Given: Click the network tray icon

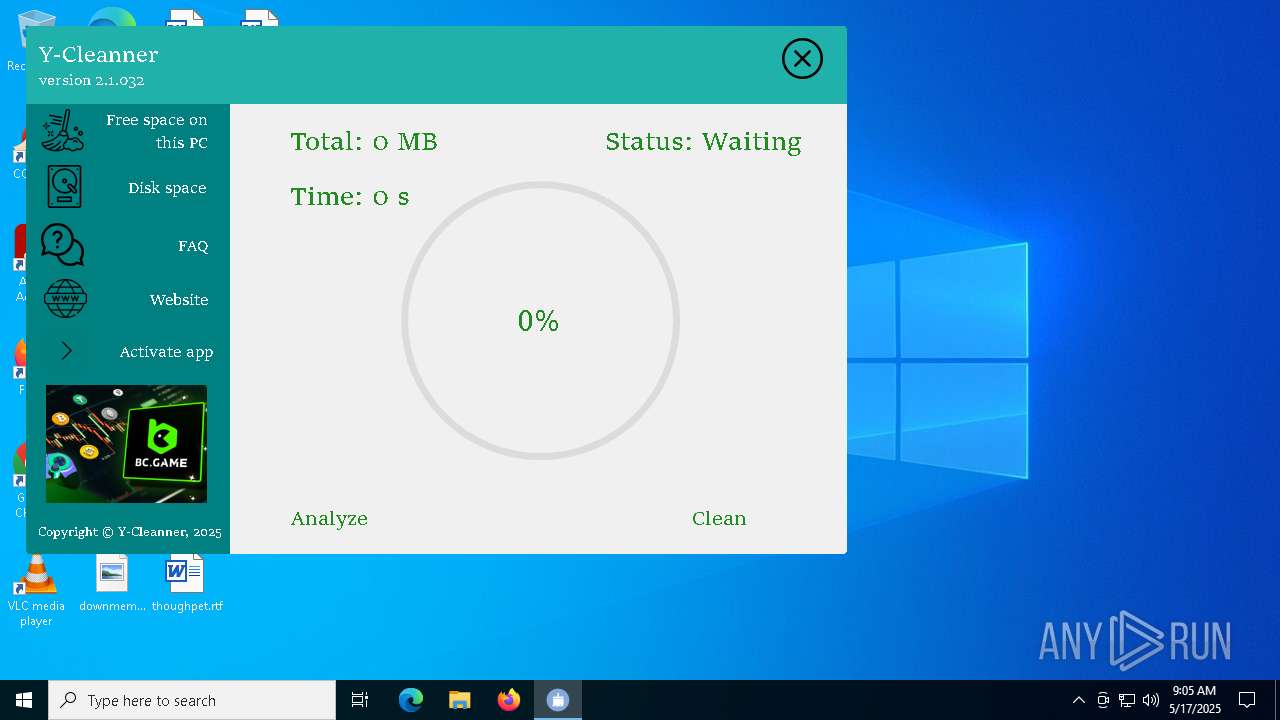Looking at the screenshot, I should pos(1127,700).
